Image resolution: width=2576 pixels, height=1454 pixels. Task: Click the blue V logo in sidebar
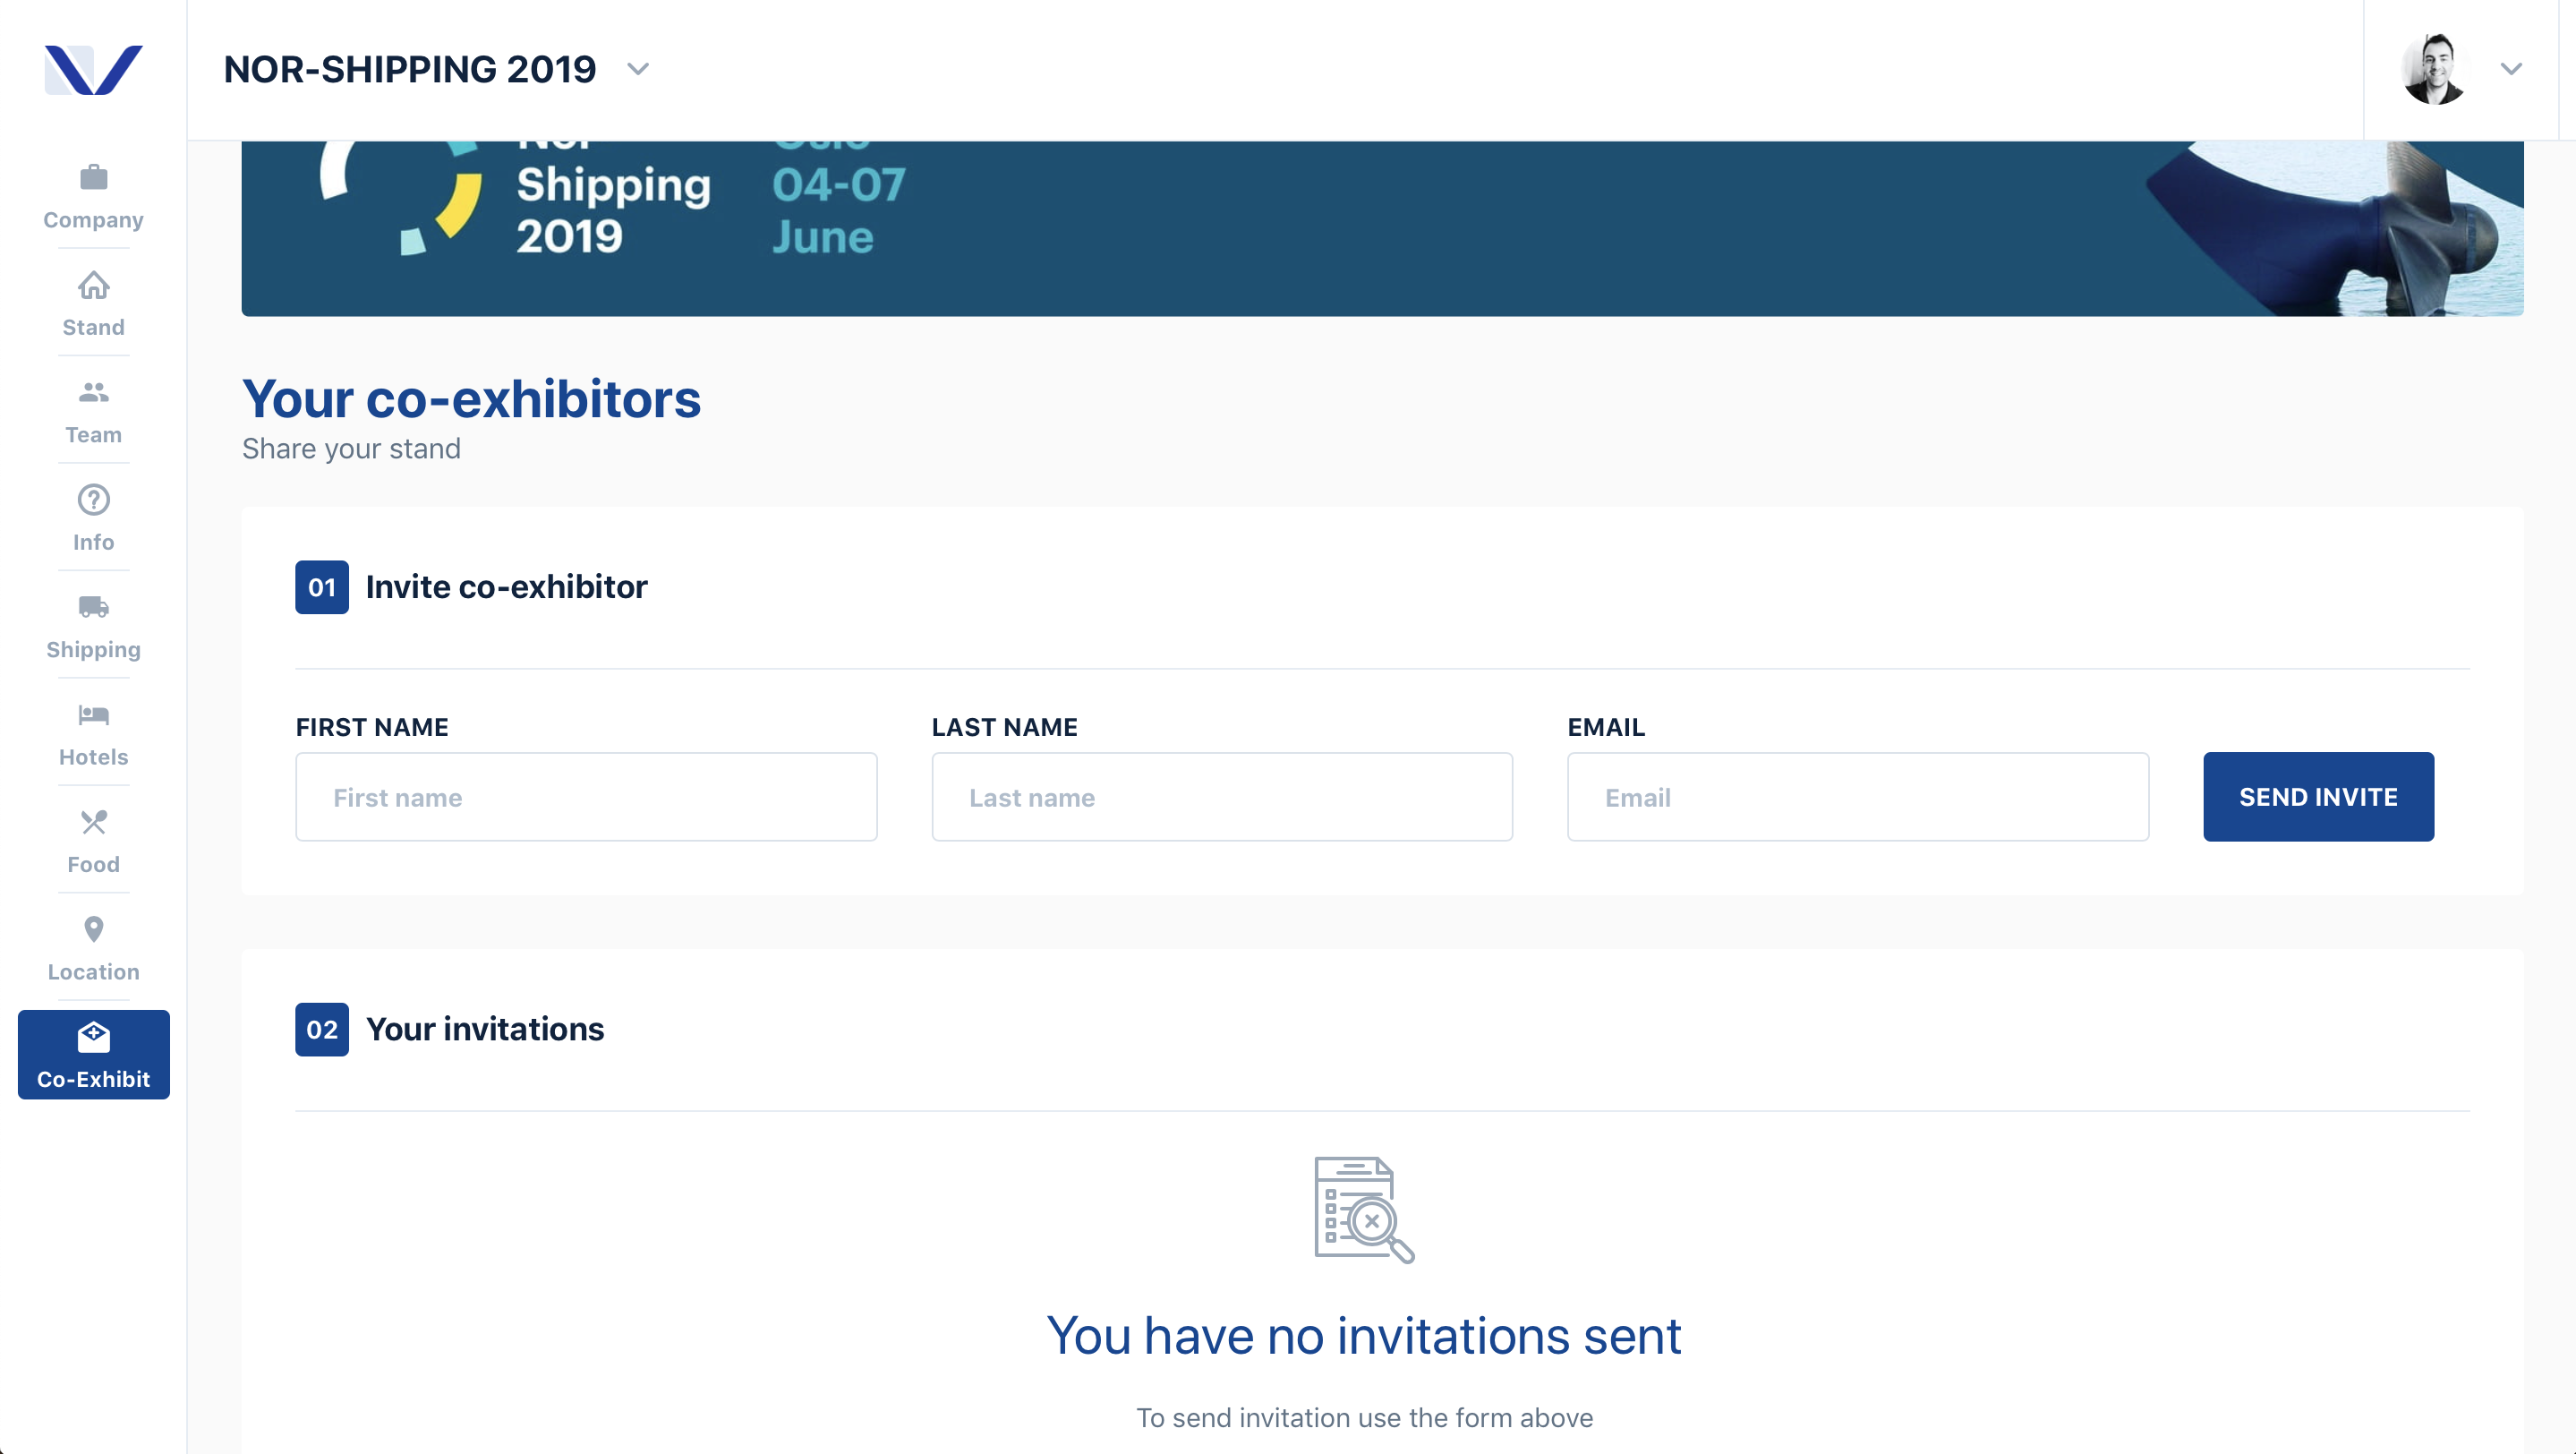coord(93,70)
